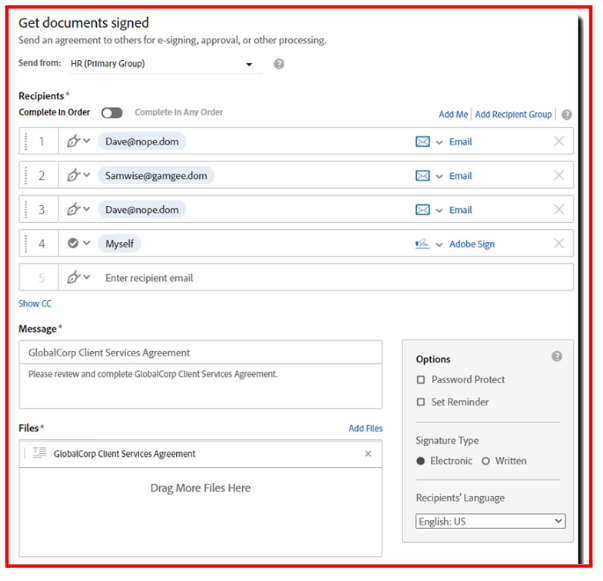Toggle the Complete in Order switch
The image size is (603, 581).
tap(111, 113)
